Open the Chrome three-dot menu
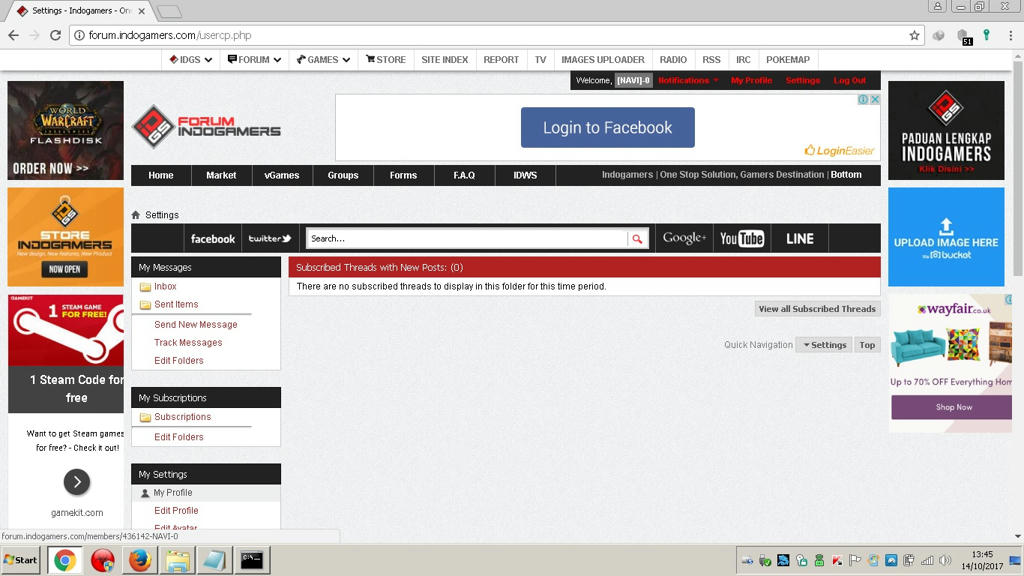The image size is (1024, 576). point(1010,35)
